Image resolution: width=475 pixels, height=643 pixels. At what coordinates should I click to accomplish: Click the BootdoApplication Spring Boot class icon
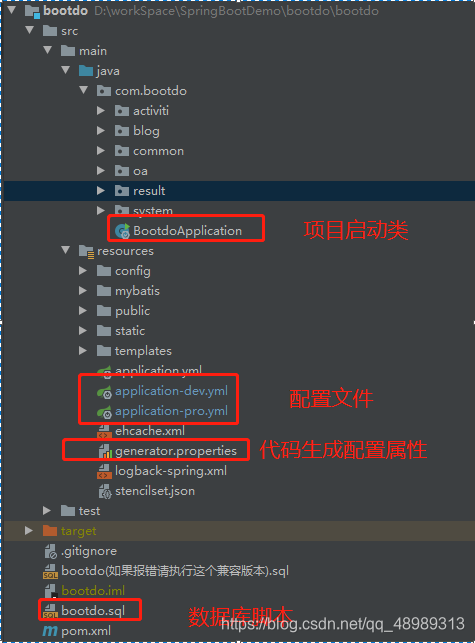pos(122,231)
